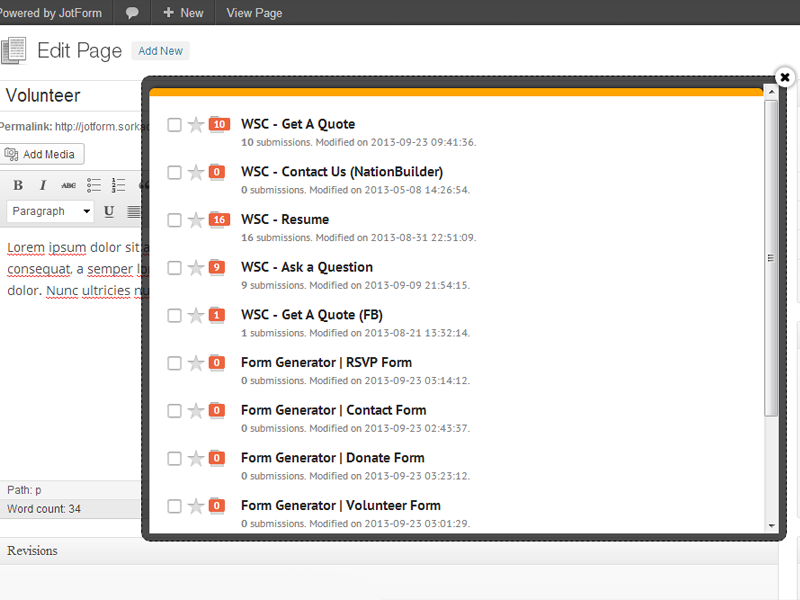Tick the Form Generator | RSVP Form checkbox
This screenshot has height=600, width=800.
(x=174, y=363)
